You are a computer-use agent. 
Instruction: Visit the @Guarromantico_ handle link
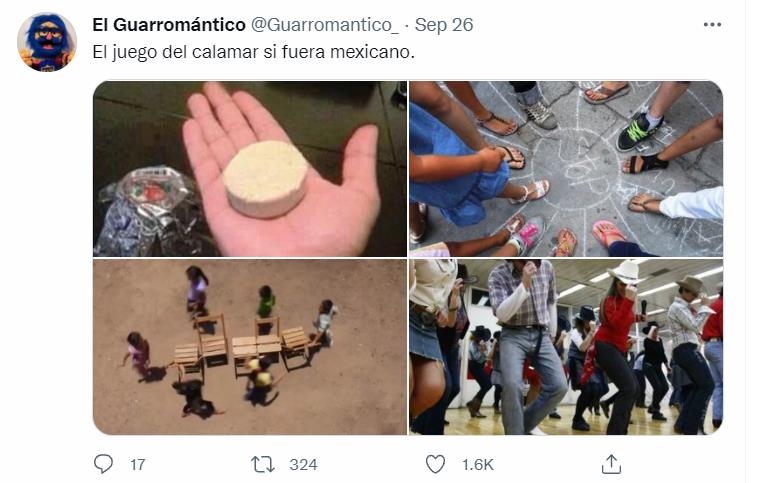click(325, 25)
